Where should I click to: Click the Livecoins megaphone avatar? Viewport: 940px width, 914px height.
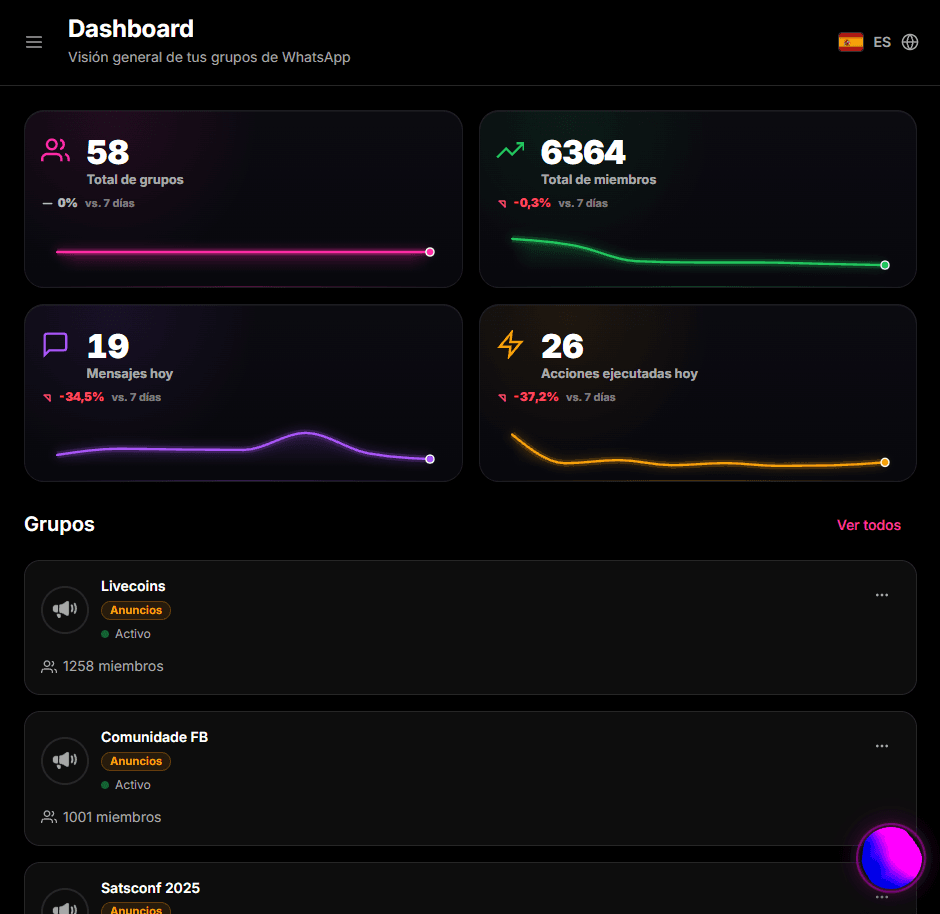point(65,610)
